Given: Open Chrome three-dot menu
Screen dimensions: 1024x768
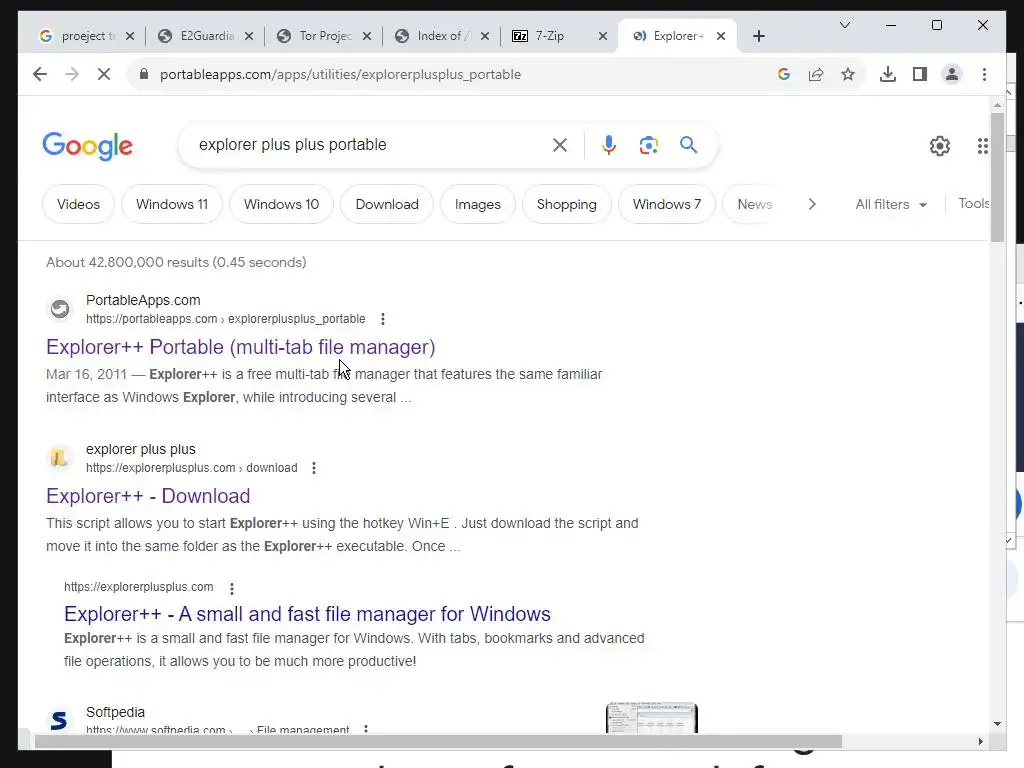Looking at the screenshot, I should click(984, 74).
